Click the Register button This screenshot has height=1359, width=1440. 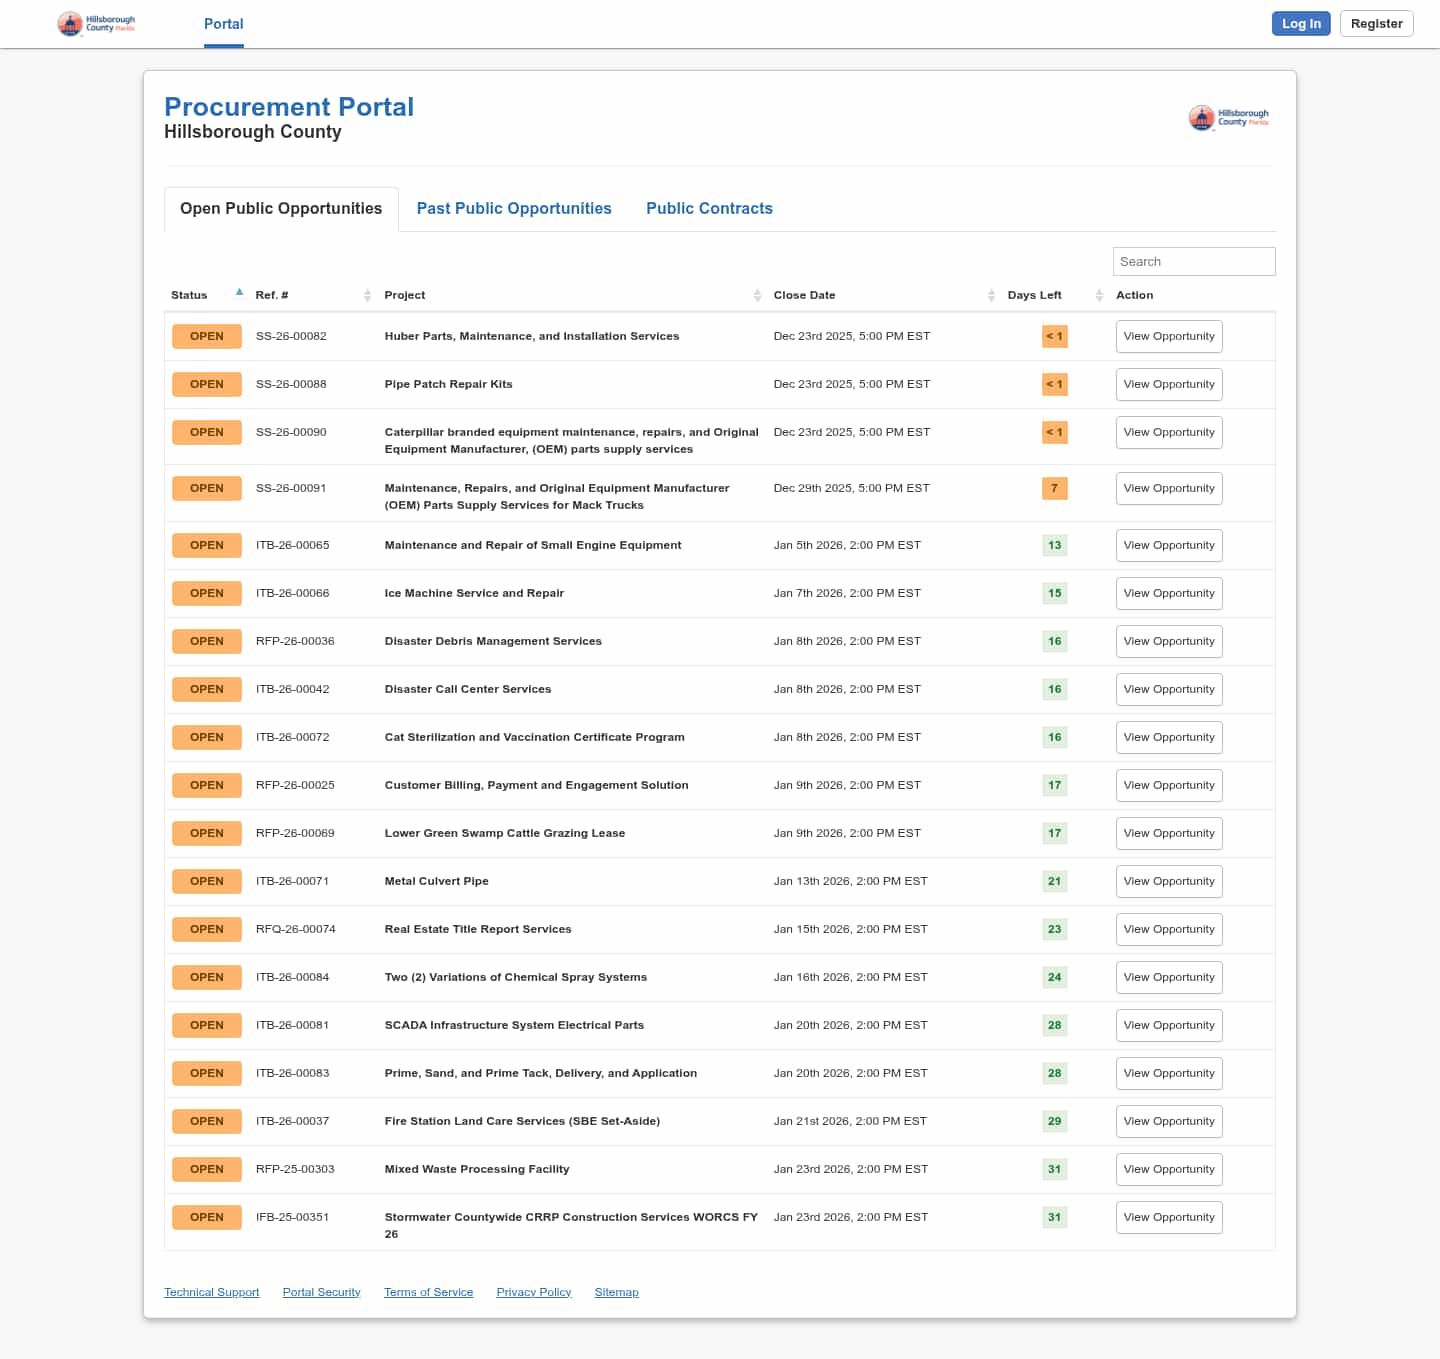click(1376, 24)
